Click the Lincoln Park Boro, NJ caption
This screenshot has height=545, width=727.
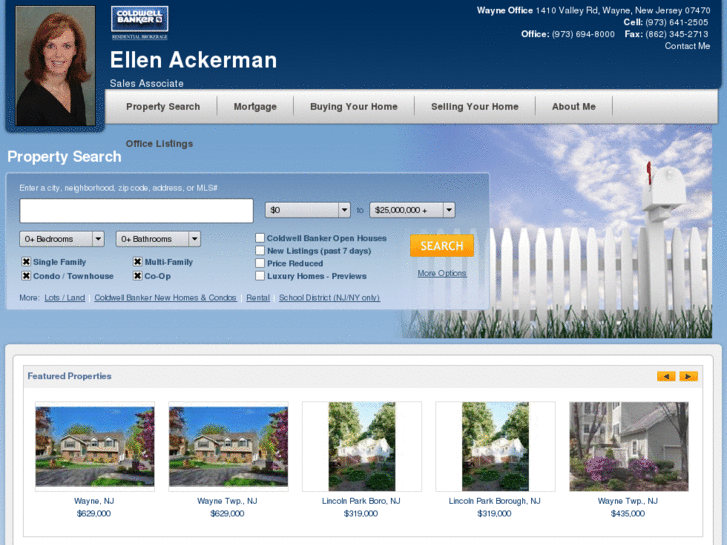click(361, 501)
